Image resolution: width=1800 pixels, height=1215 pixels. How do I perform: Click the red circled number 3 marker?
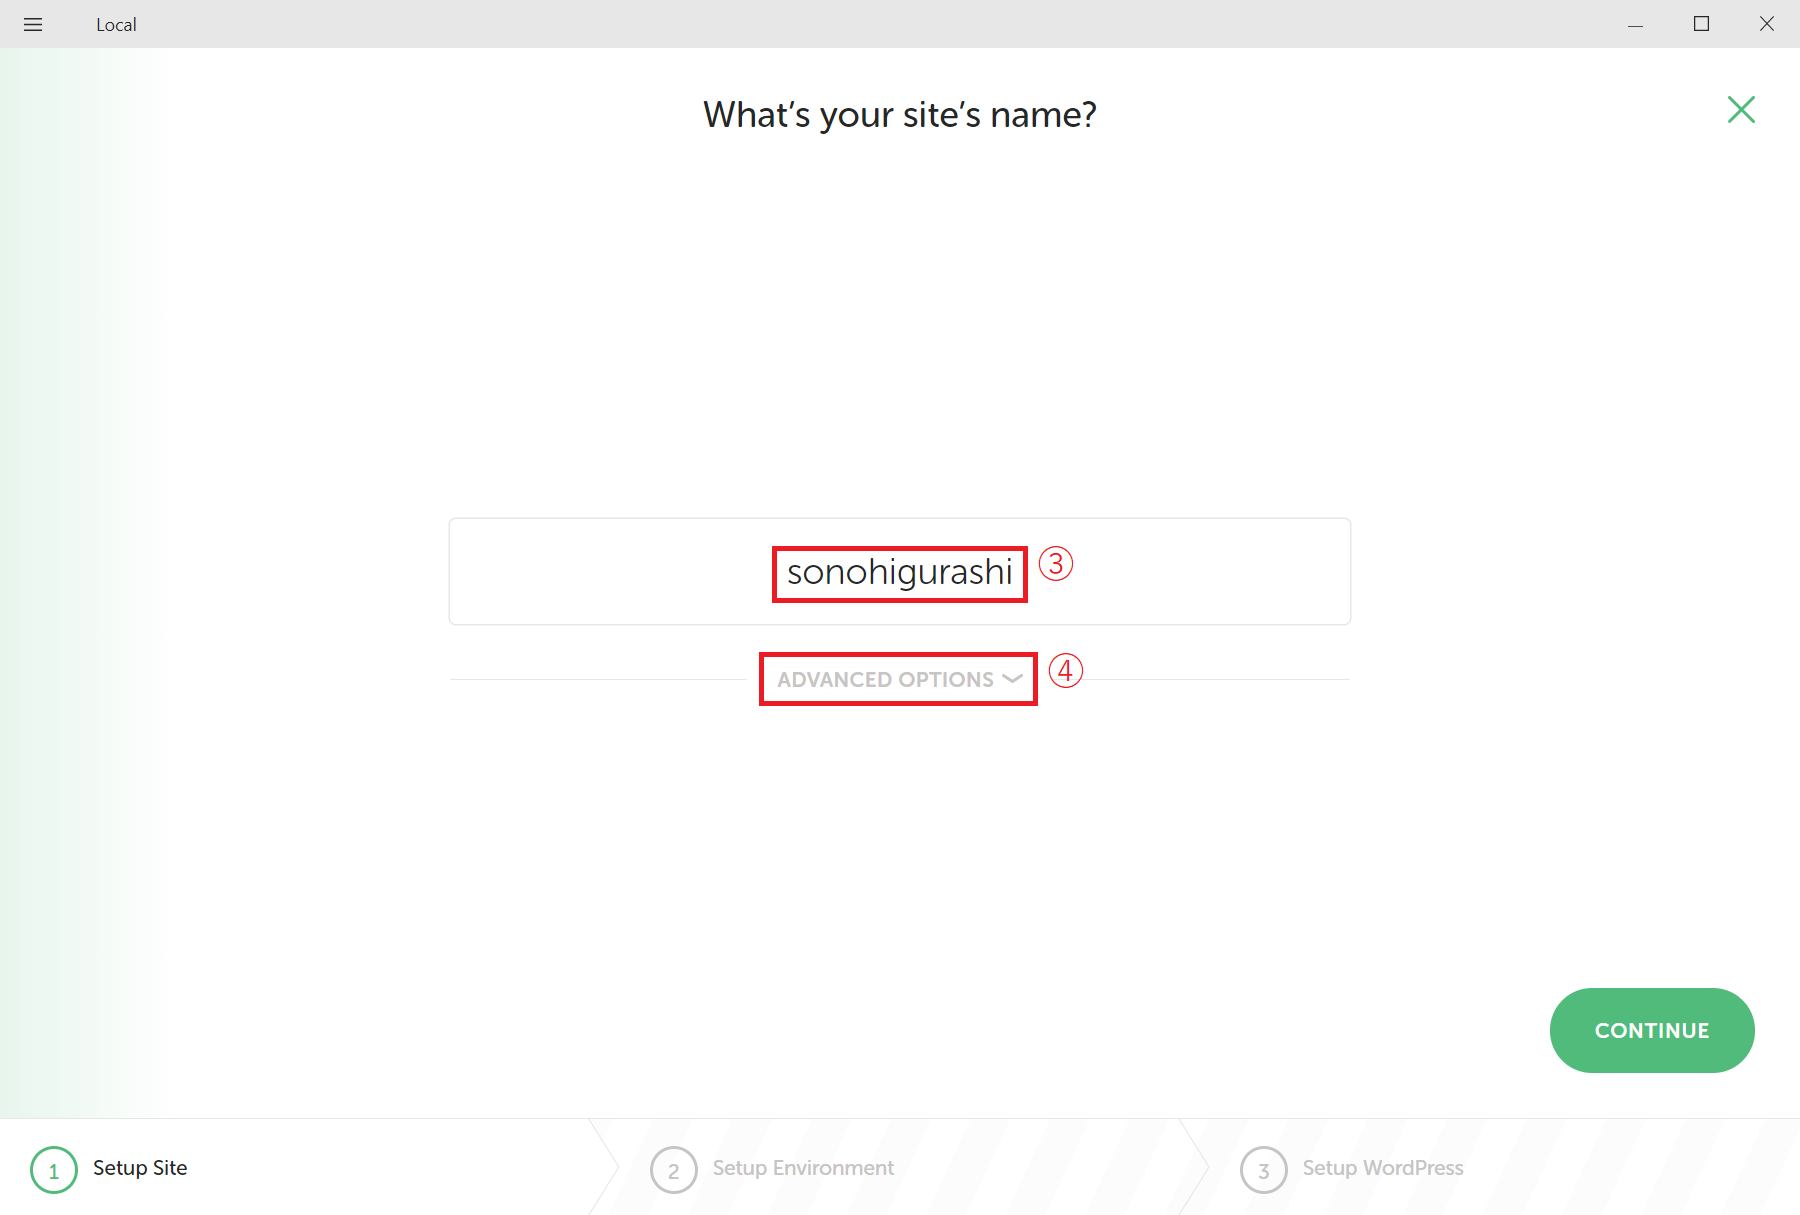coord(1056,564)
